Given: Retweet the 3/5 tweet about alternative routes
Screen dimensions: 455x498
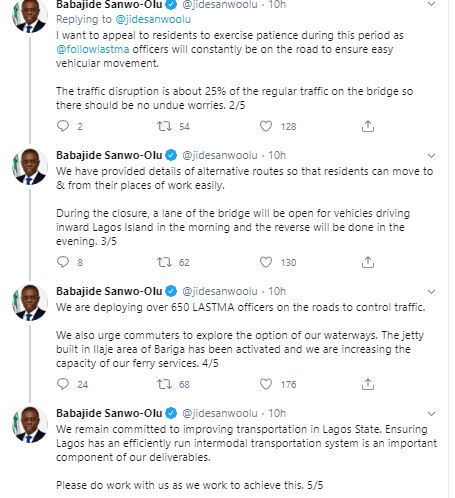Looking at the screenshot, I should pos(164,262).
